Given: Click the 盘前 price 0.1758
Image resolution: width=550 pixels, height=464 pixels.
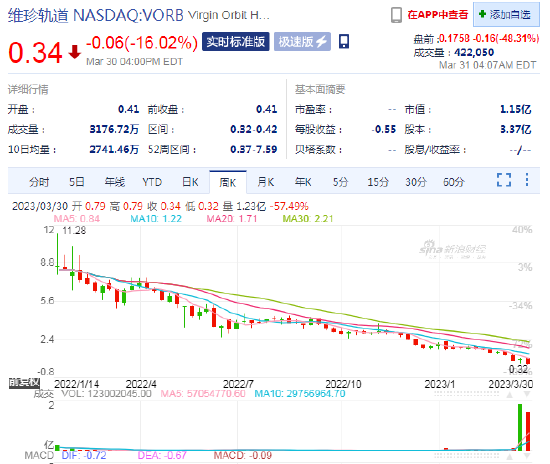Looking at the screenshot, I should (x=454, y=38).
